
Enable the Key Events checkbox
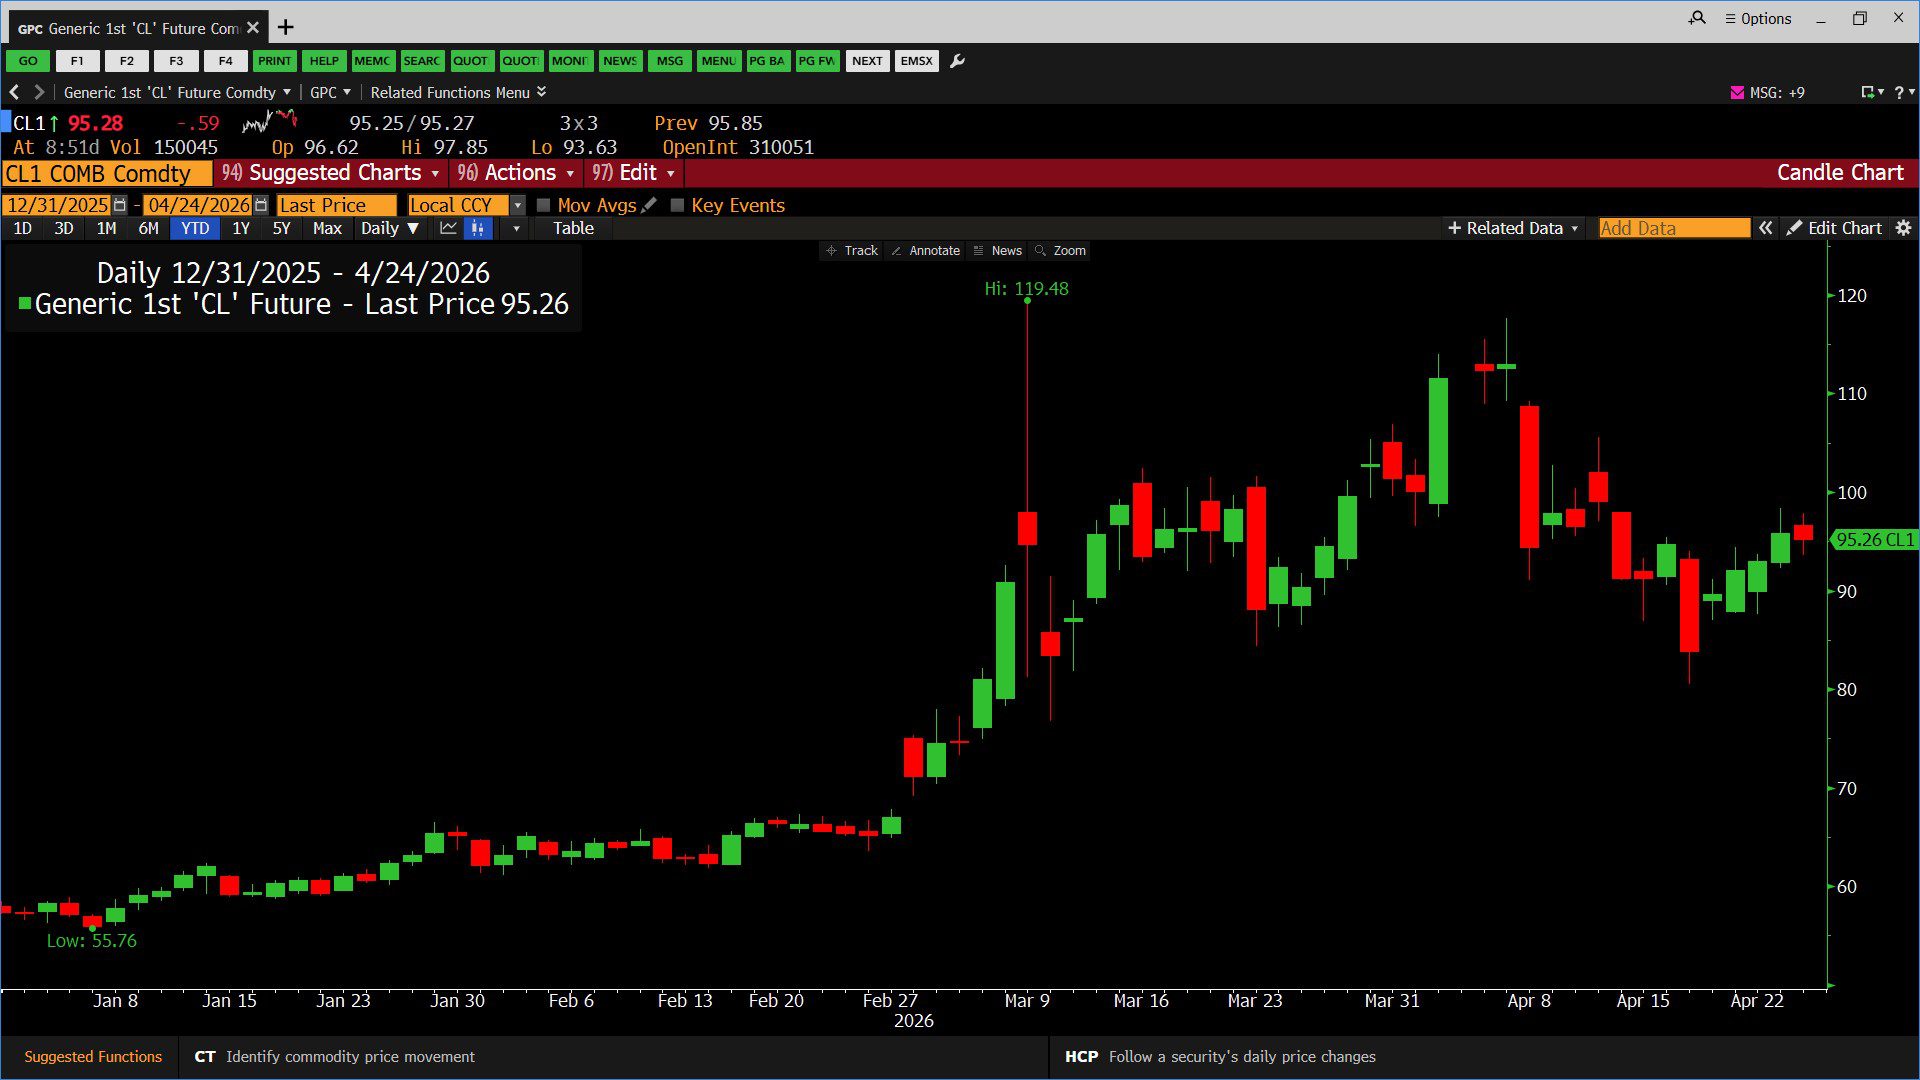pyautogui.click(x=677, y=205)
